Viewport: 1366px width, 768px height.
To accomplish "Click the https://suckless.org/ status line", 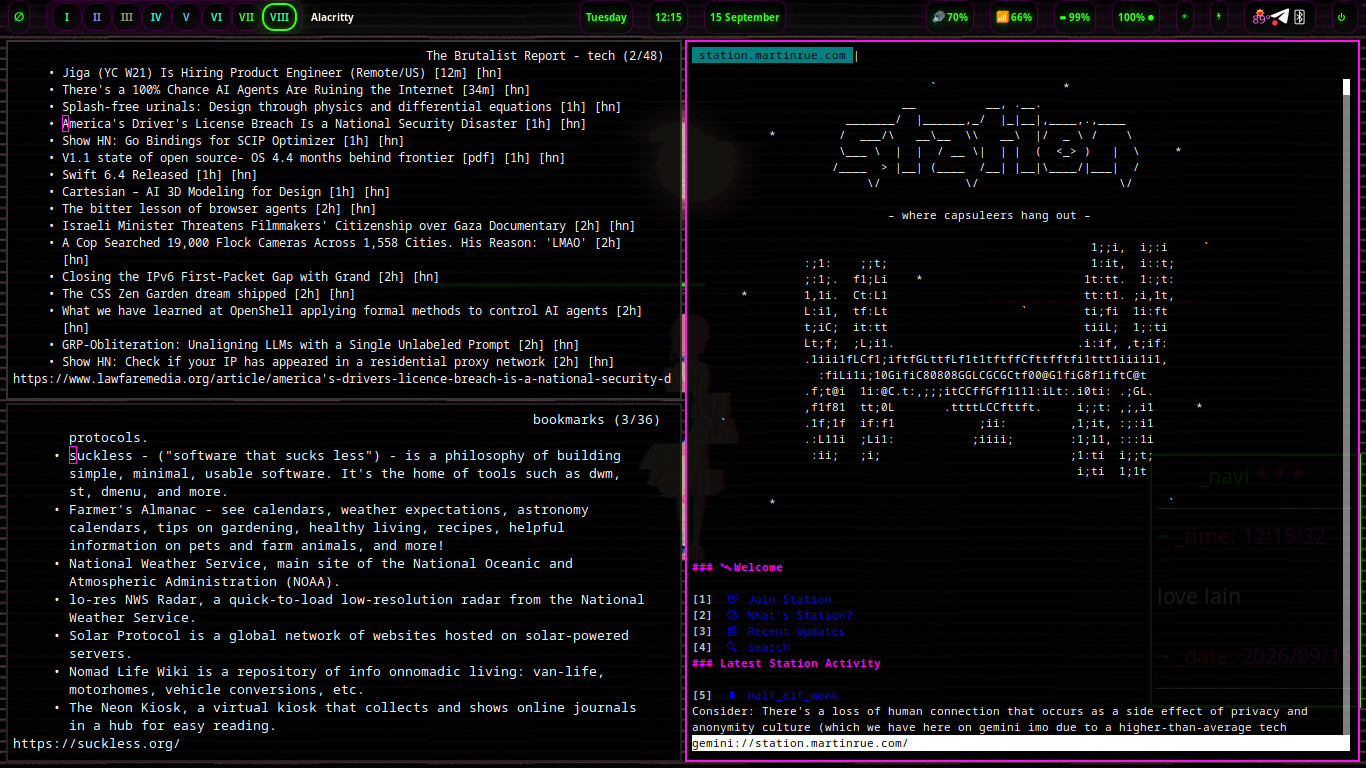I will 97,744.
